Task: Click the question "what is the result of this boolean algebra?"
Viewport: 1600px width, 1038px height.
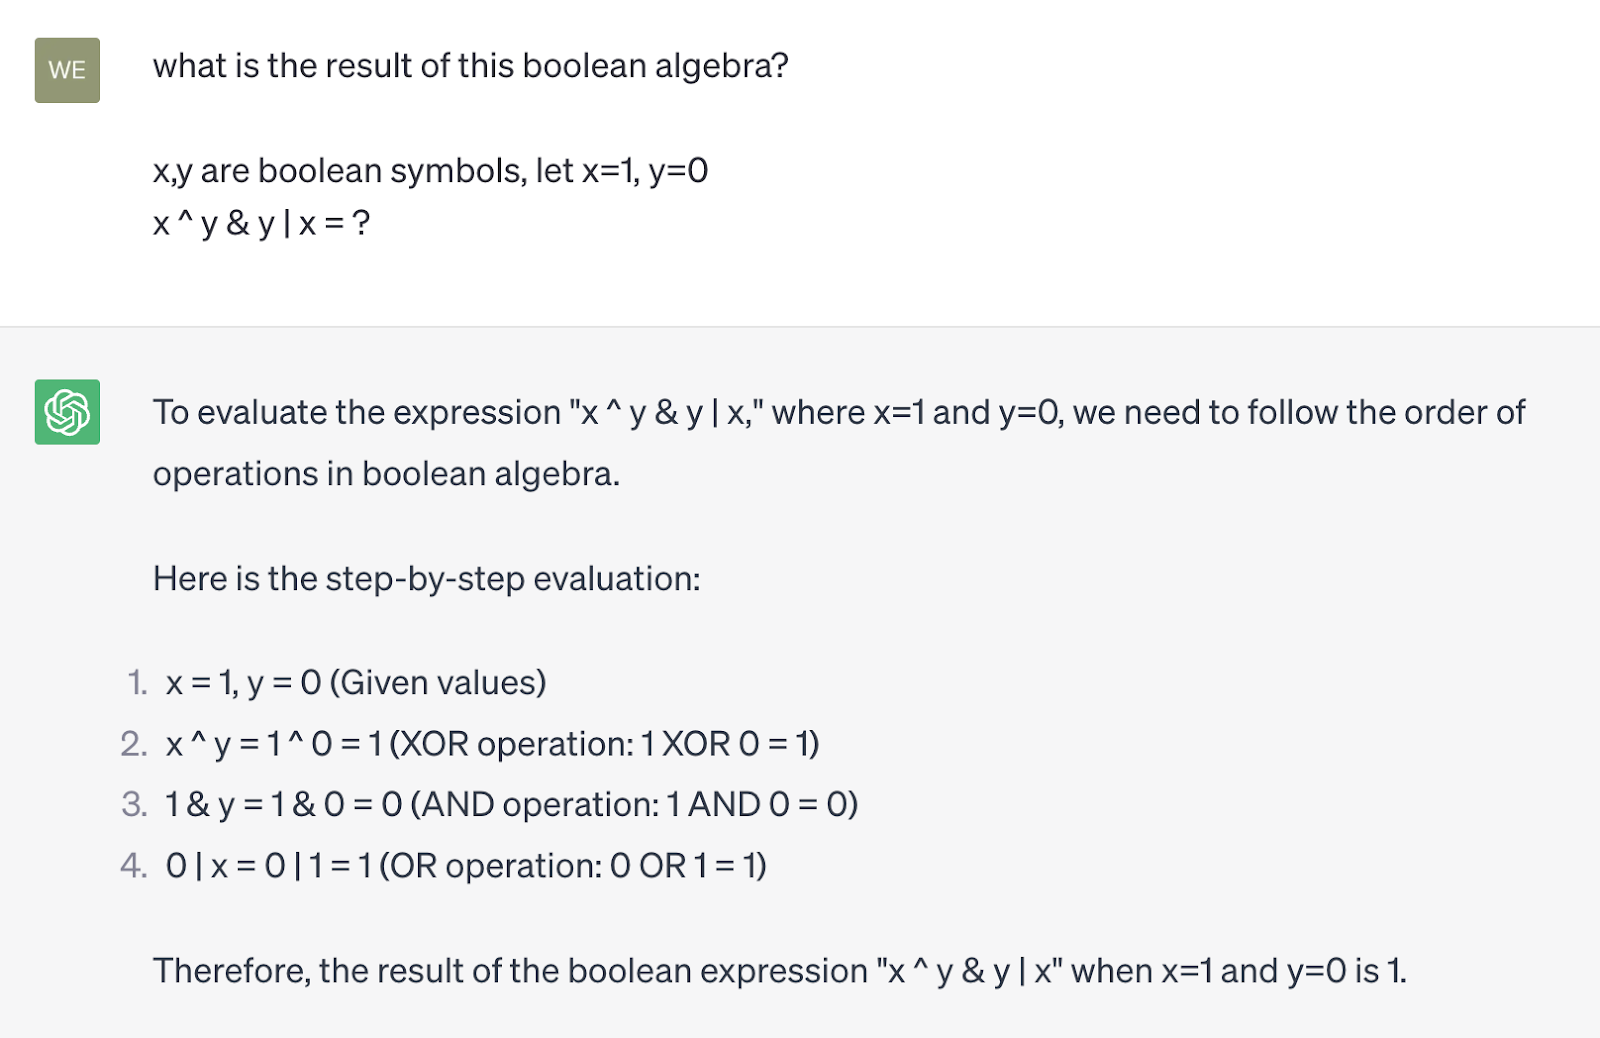Action: point(470,66)
